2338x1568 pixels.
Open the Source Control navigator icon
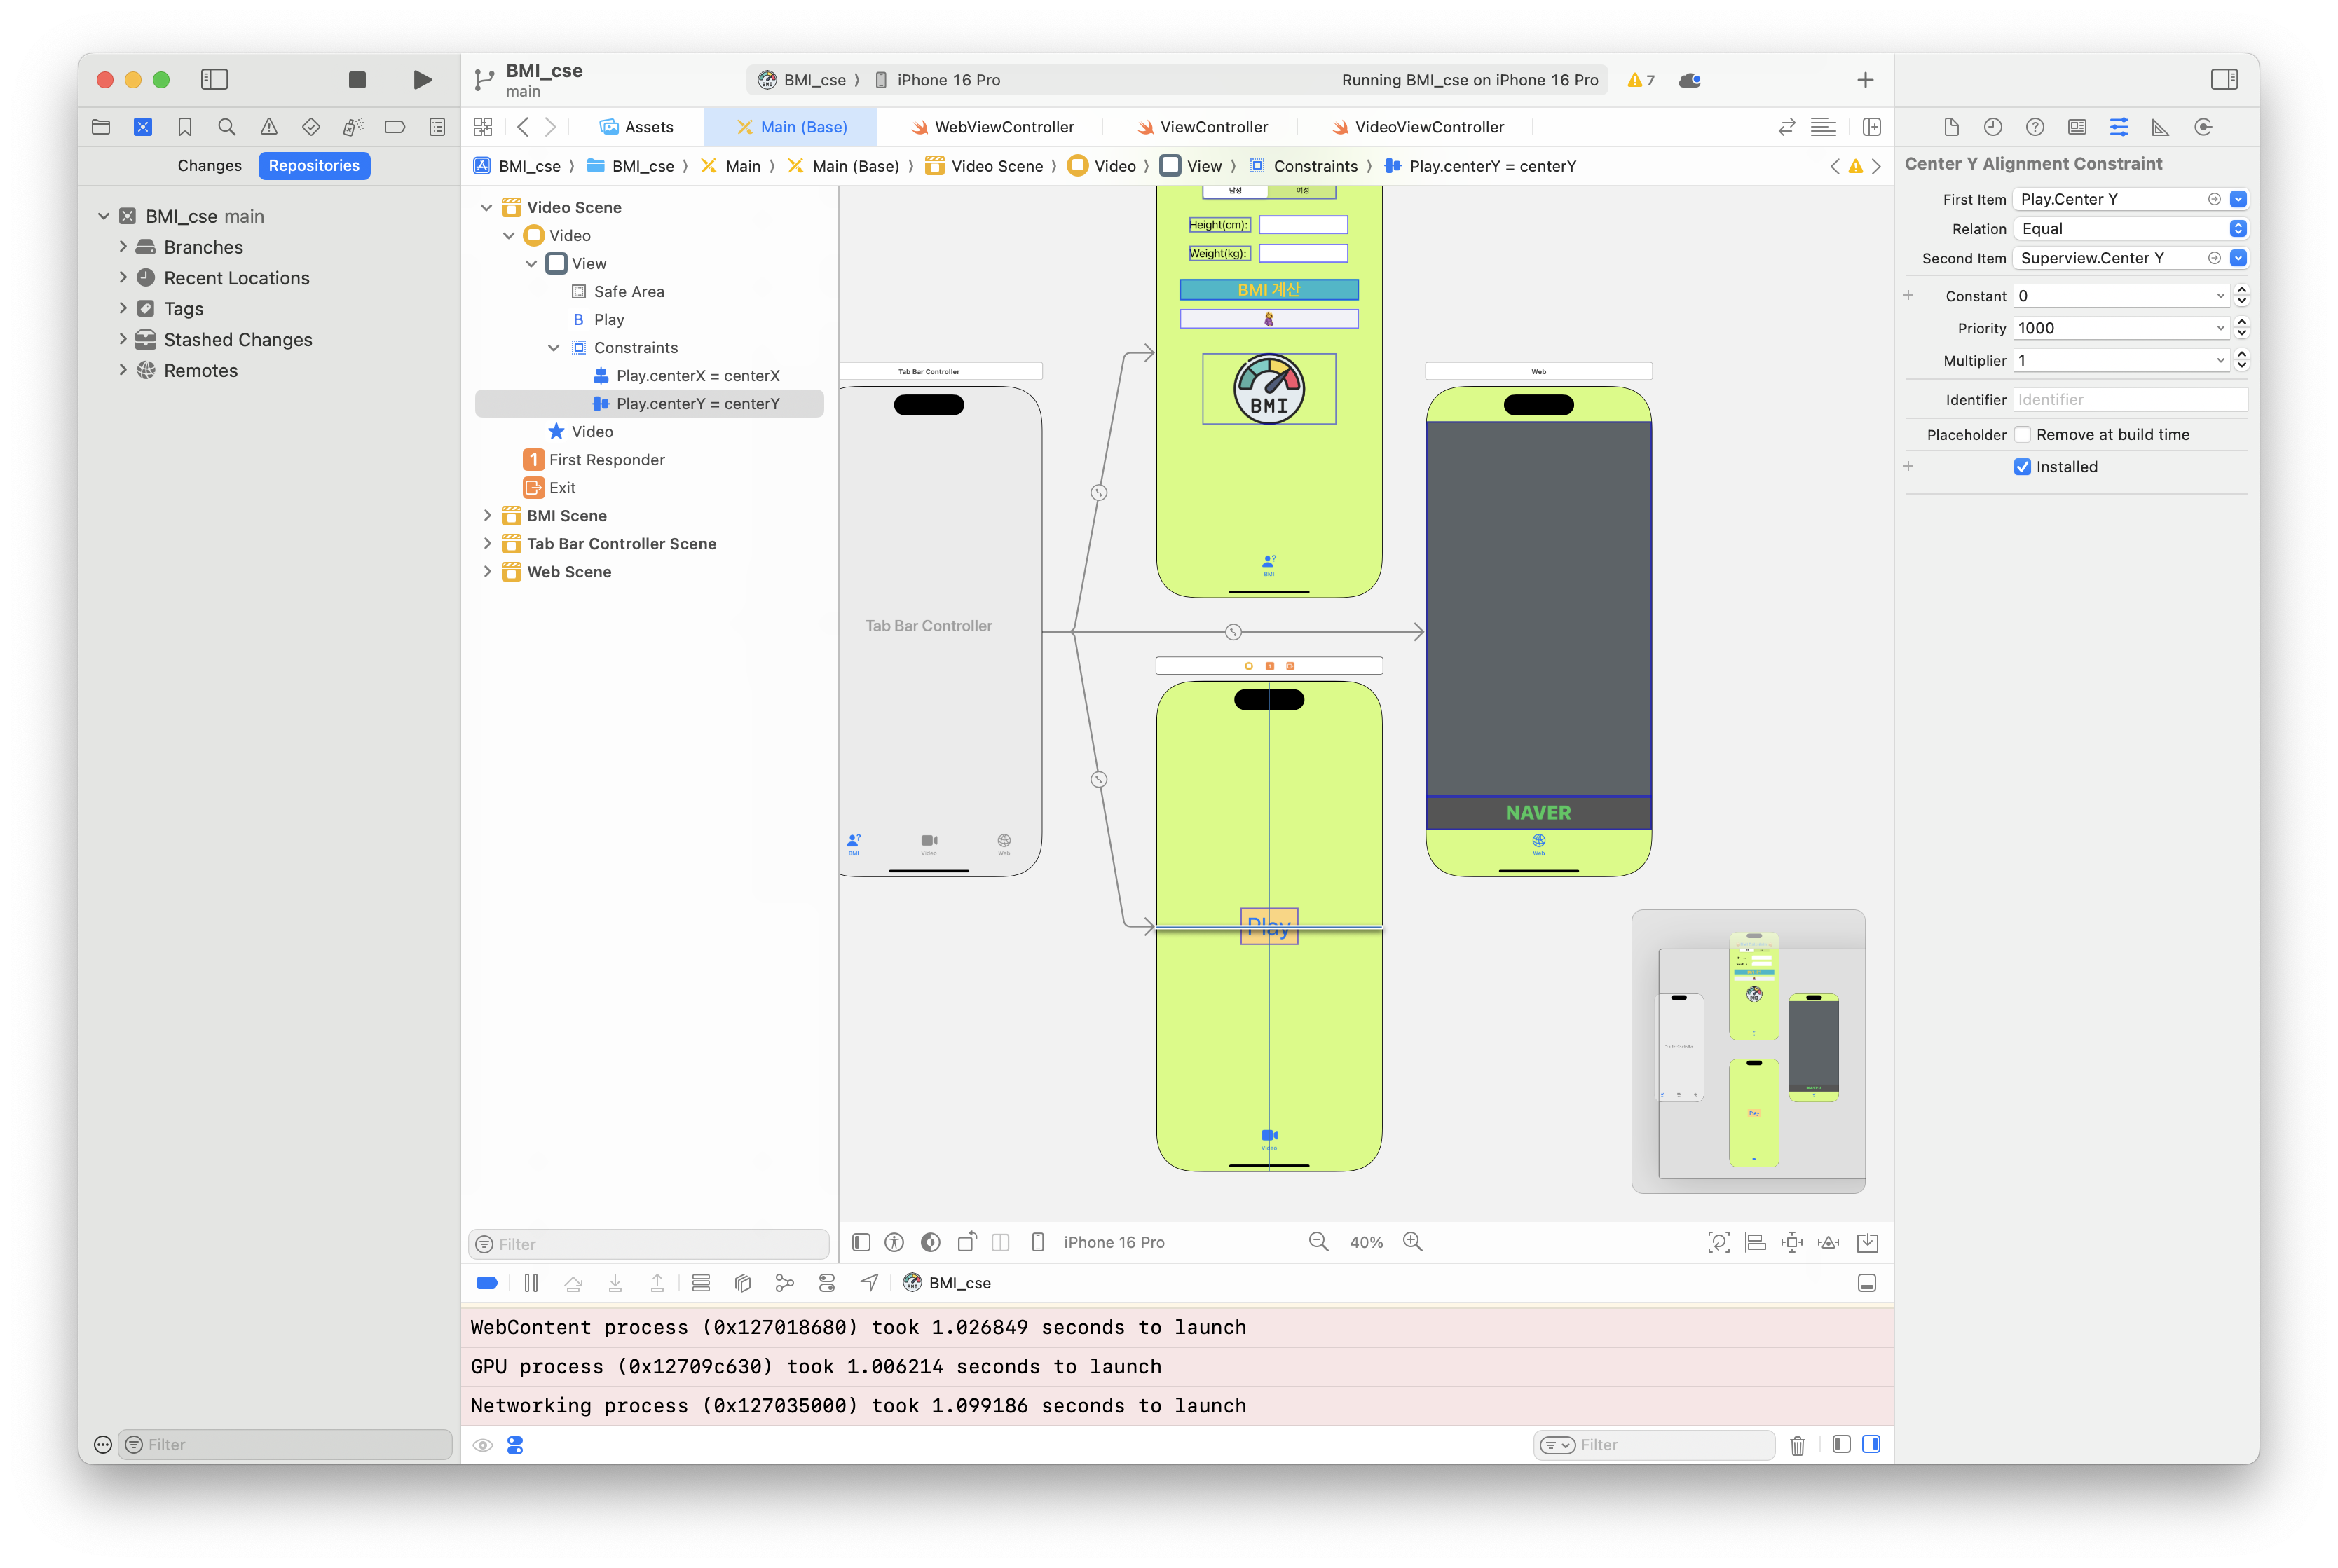pyautogui.click(x=143, y=127)
